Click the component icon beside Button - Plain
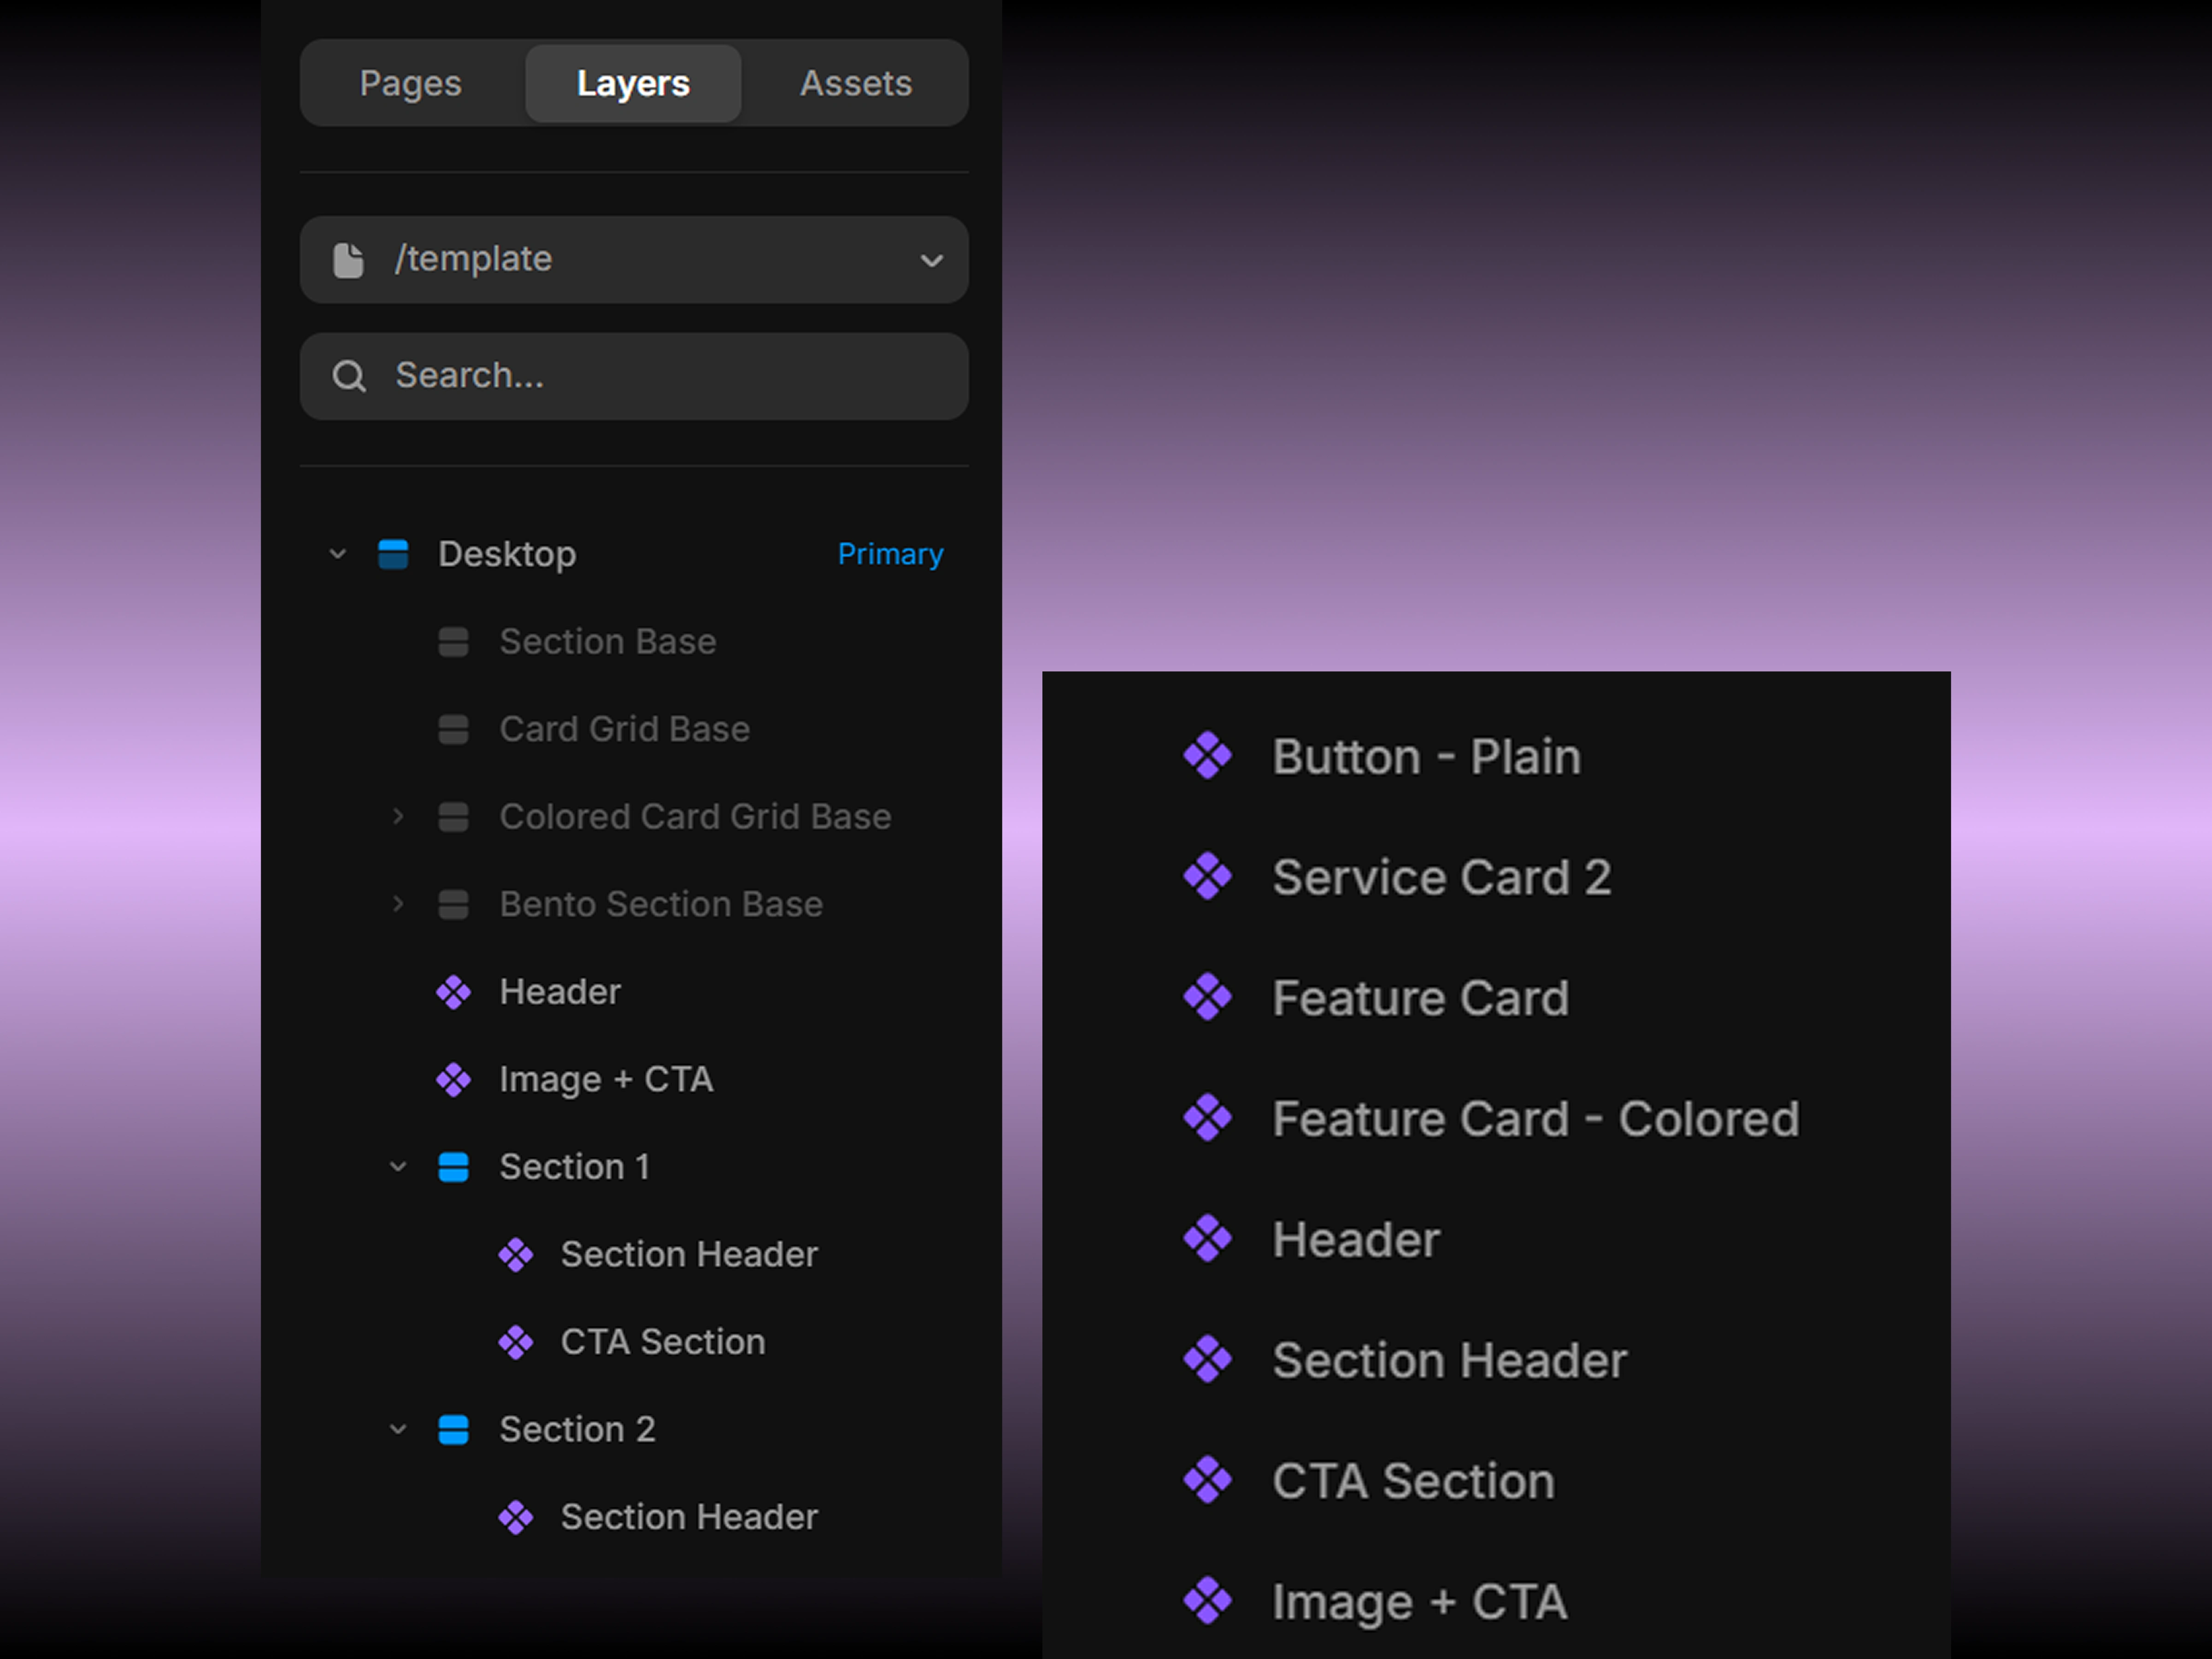The image size is (2212, 1659). tap(1207, 756)
